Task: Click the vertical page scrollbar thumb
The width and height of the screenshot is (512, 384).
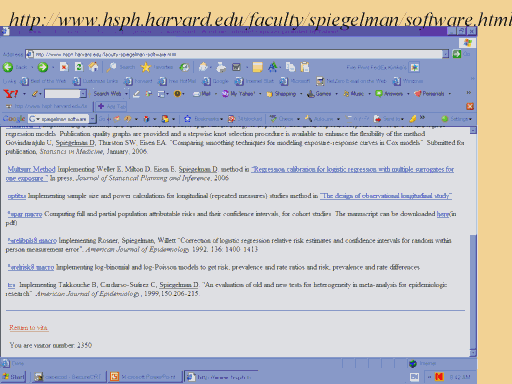Action: pyautogui.click(x=473, y=292)
